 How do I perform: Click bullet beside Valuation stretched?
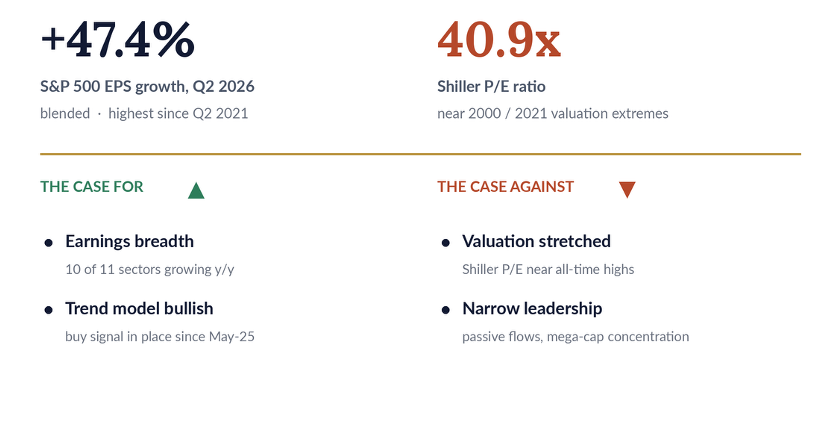pos(446,243)
